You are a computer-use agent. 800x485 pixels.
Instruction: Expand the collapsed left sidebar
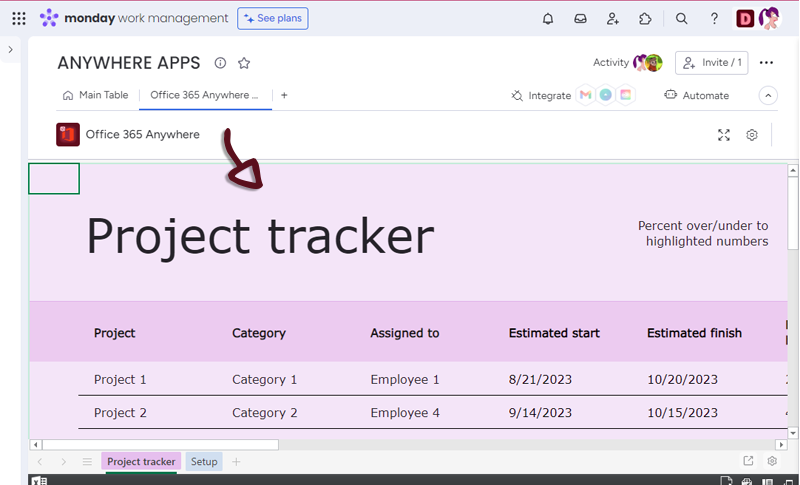[x=10, y=50]
